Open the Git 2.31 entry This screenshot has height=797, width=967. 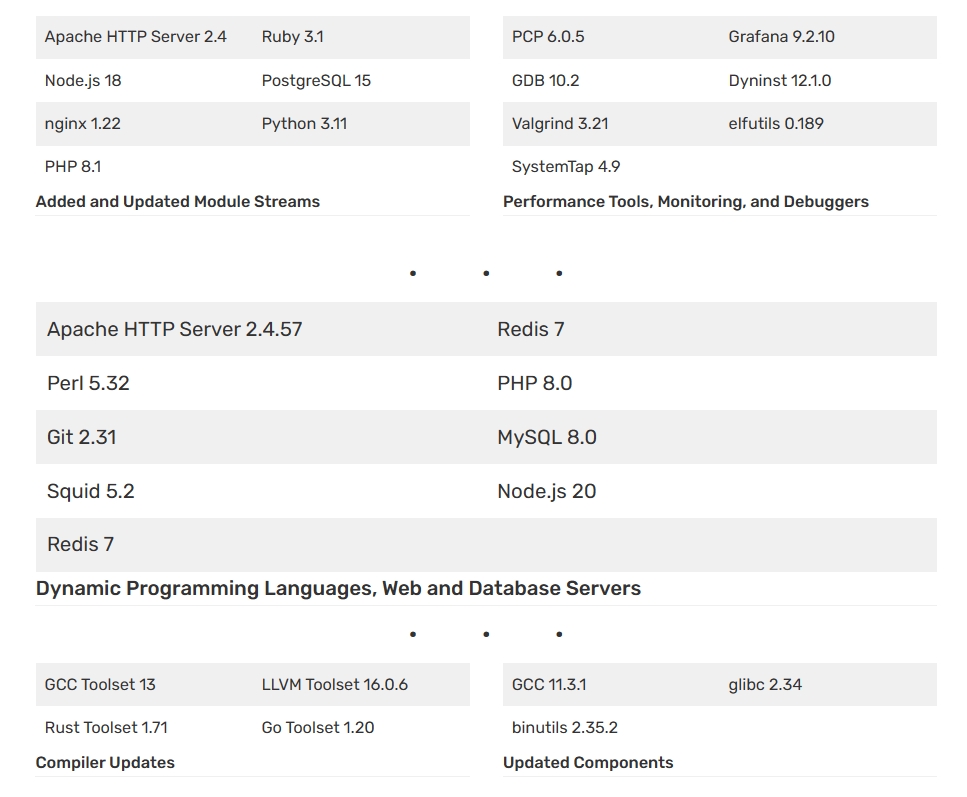point(81,437)
